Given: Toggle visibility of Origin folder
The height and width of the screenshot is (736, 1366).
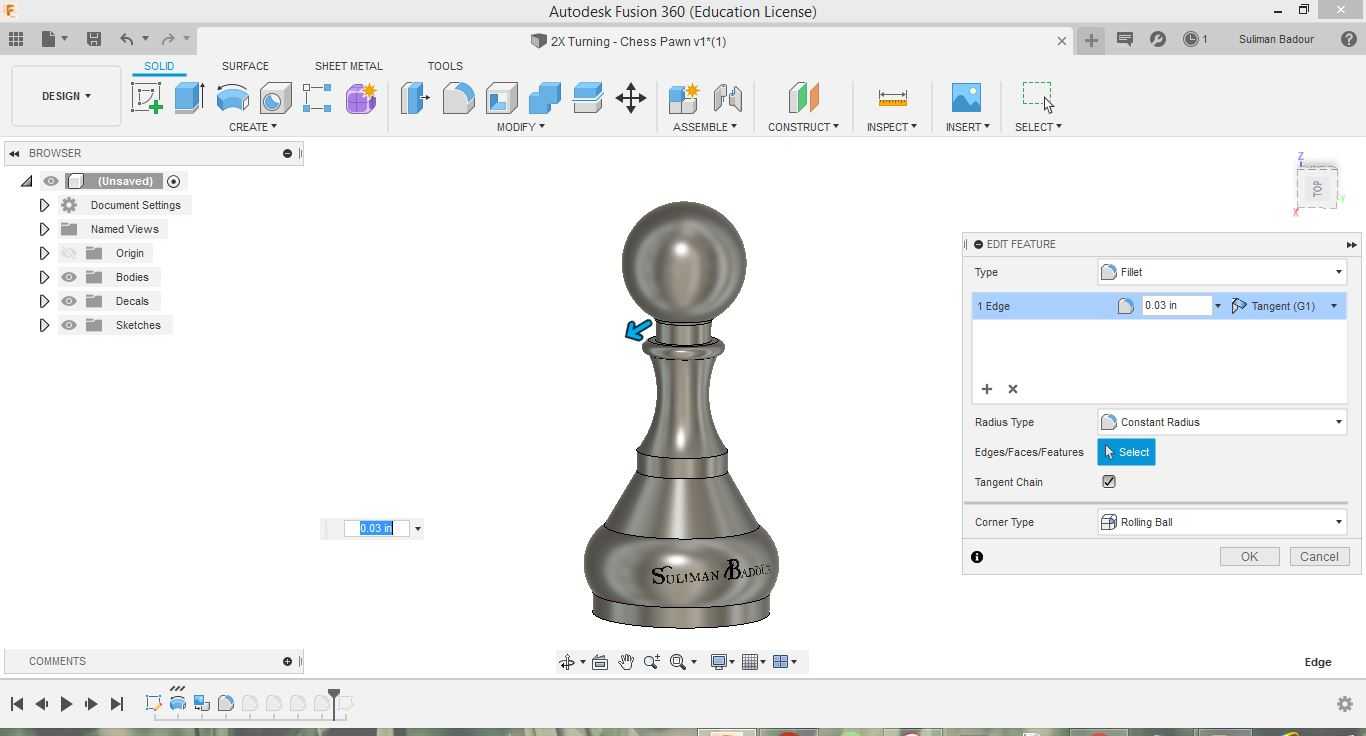Looking at the screenshot, I should click(x=69, y=253).
